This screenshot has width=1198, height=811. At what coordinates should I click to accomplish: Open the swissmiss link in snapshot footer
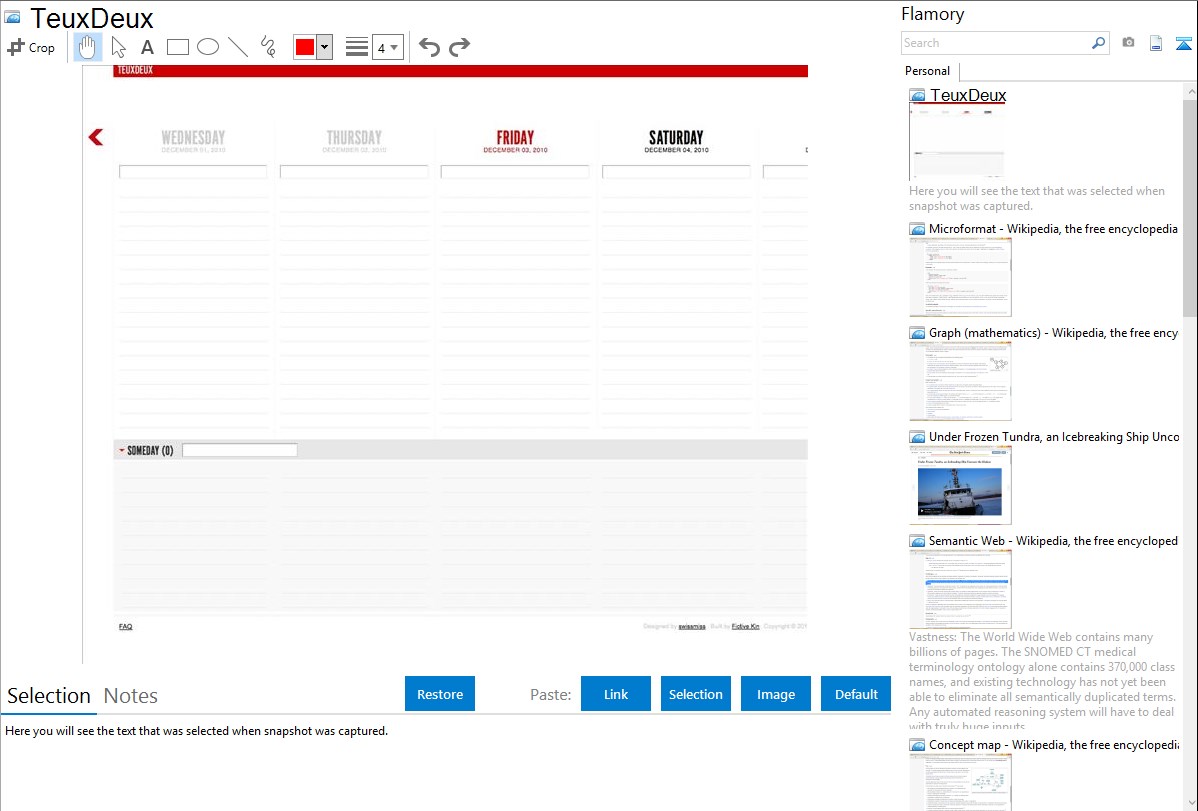[691, 627]
